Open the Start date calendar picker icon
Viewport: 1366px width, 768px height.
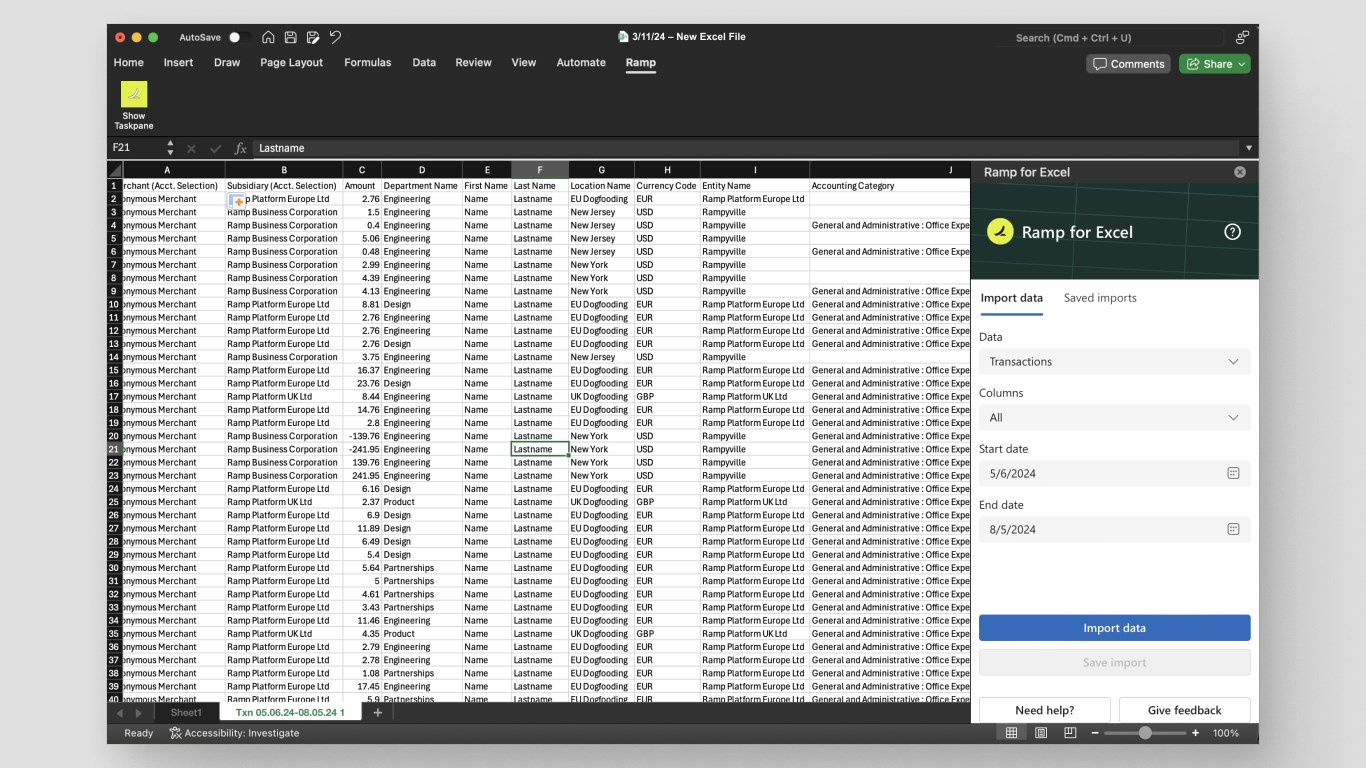coord(1233,473)
